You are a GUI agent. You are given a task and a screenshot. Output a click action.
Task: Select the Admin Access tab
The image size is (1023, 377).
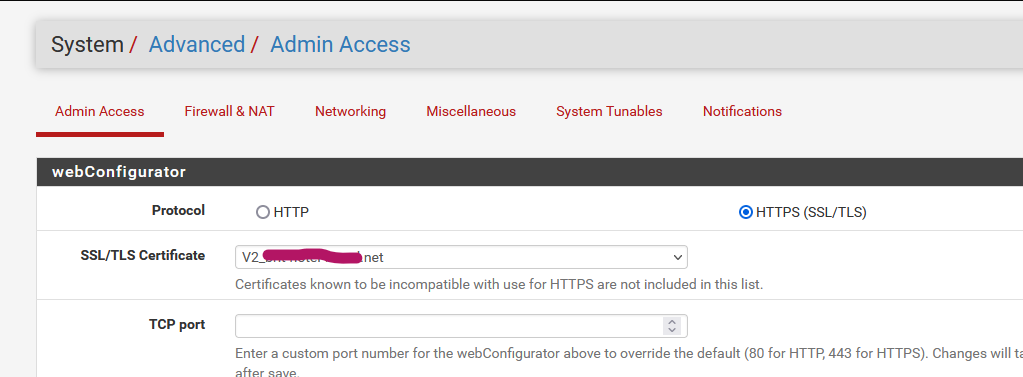coord(100,112)
